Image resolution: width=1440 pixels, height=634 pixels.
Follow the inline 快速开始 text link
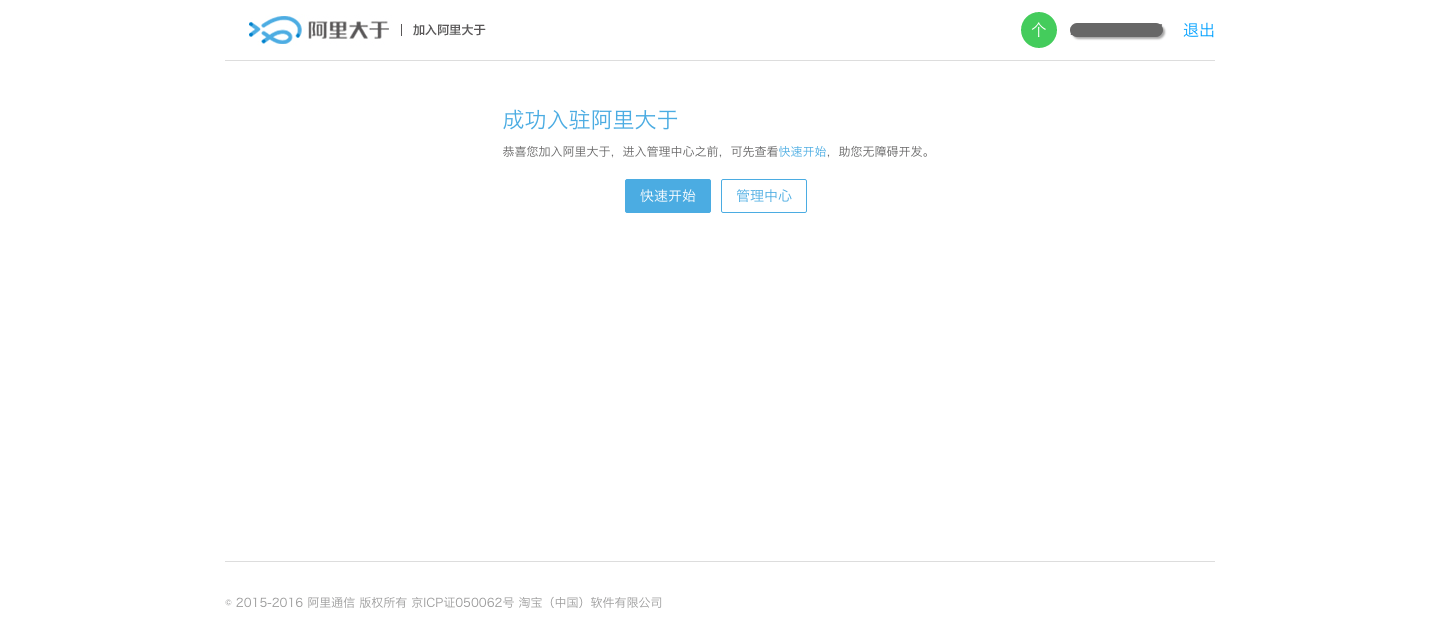(x=802, y=152)
